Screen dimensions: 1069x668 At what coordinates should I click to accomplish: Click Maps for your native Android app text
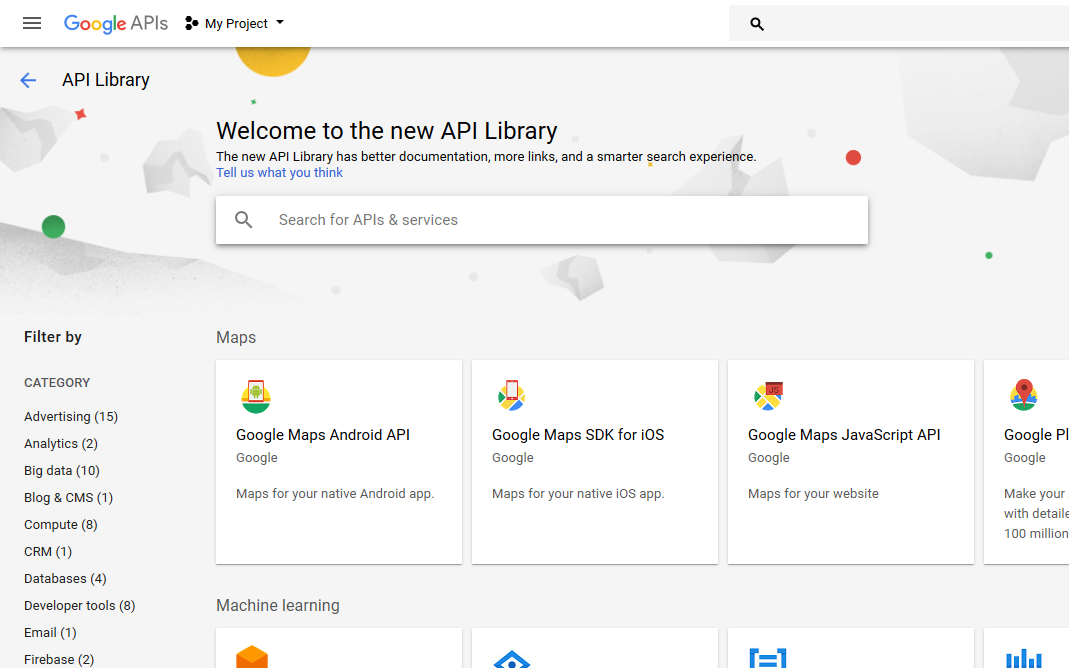pyautogui.click(x=335, y=494)
